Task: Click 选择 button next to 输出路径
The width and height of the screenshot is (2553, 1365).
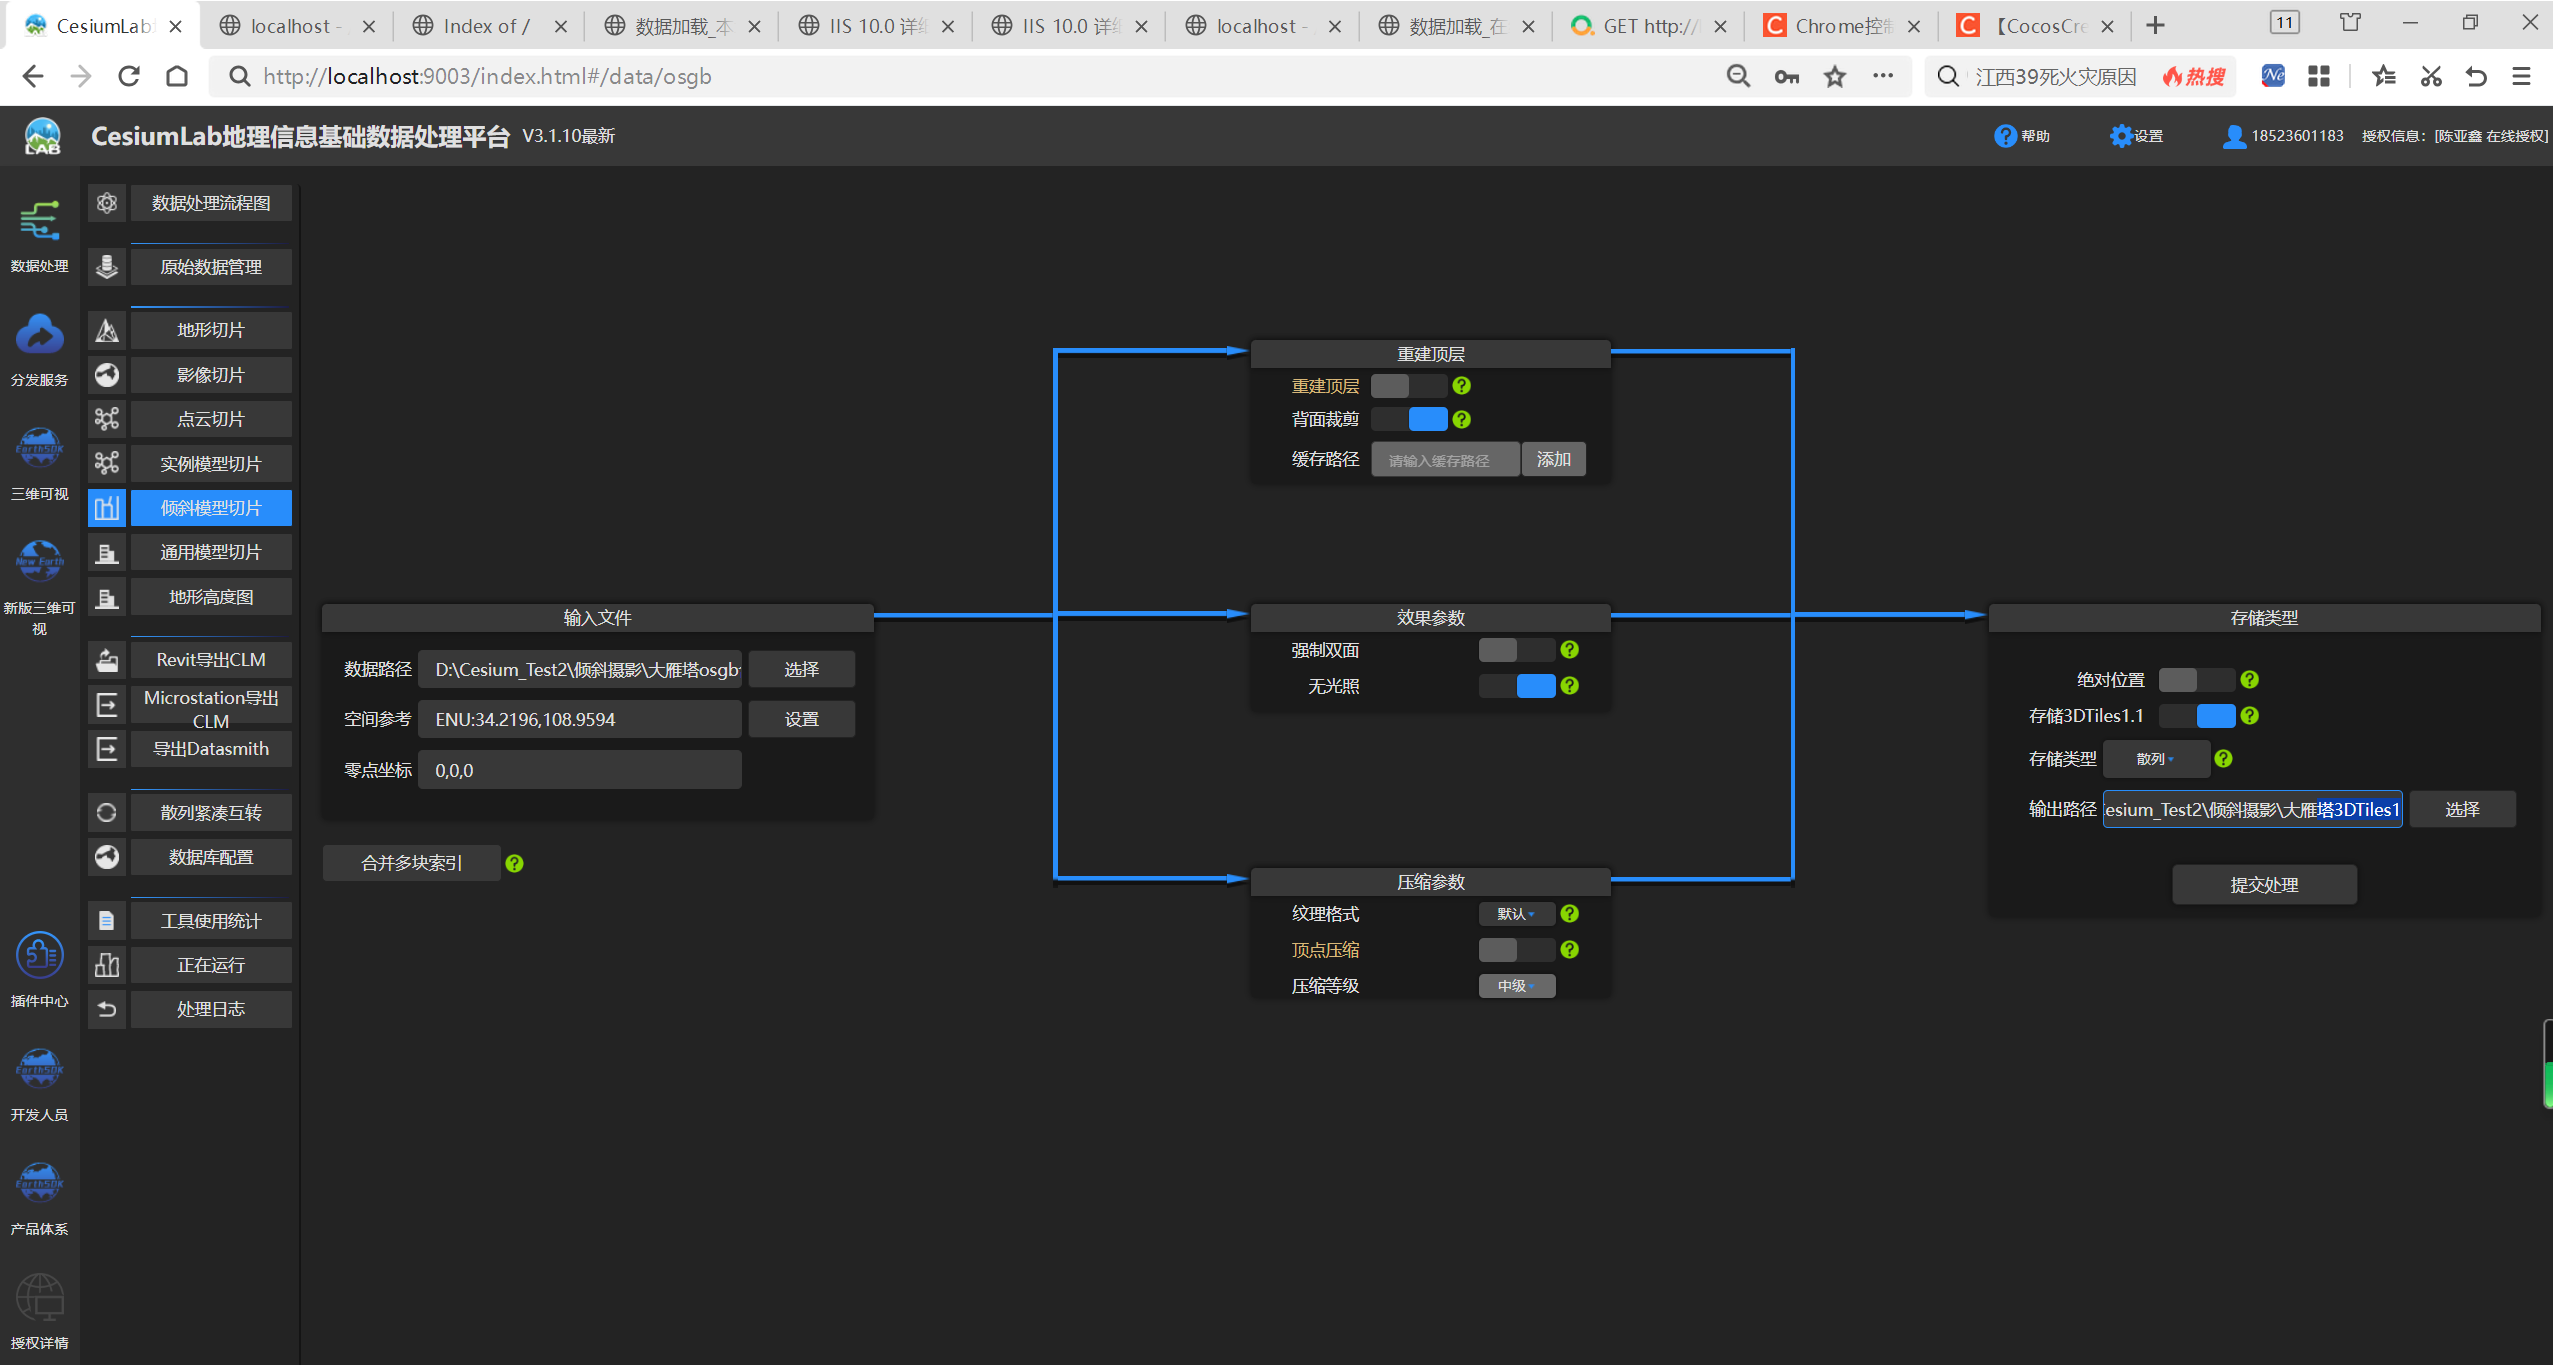Action: 2462,809
